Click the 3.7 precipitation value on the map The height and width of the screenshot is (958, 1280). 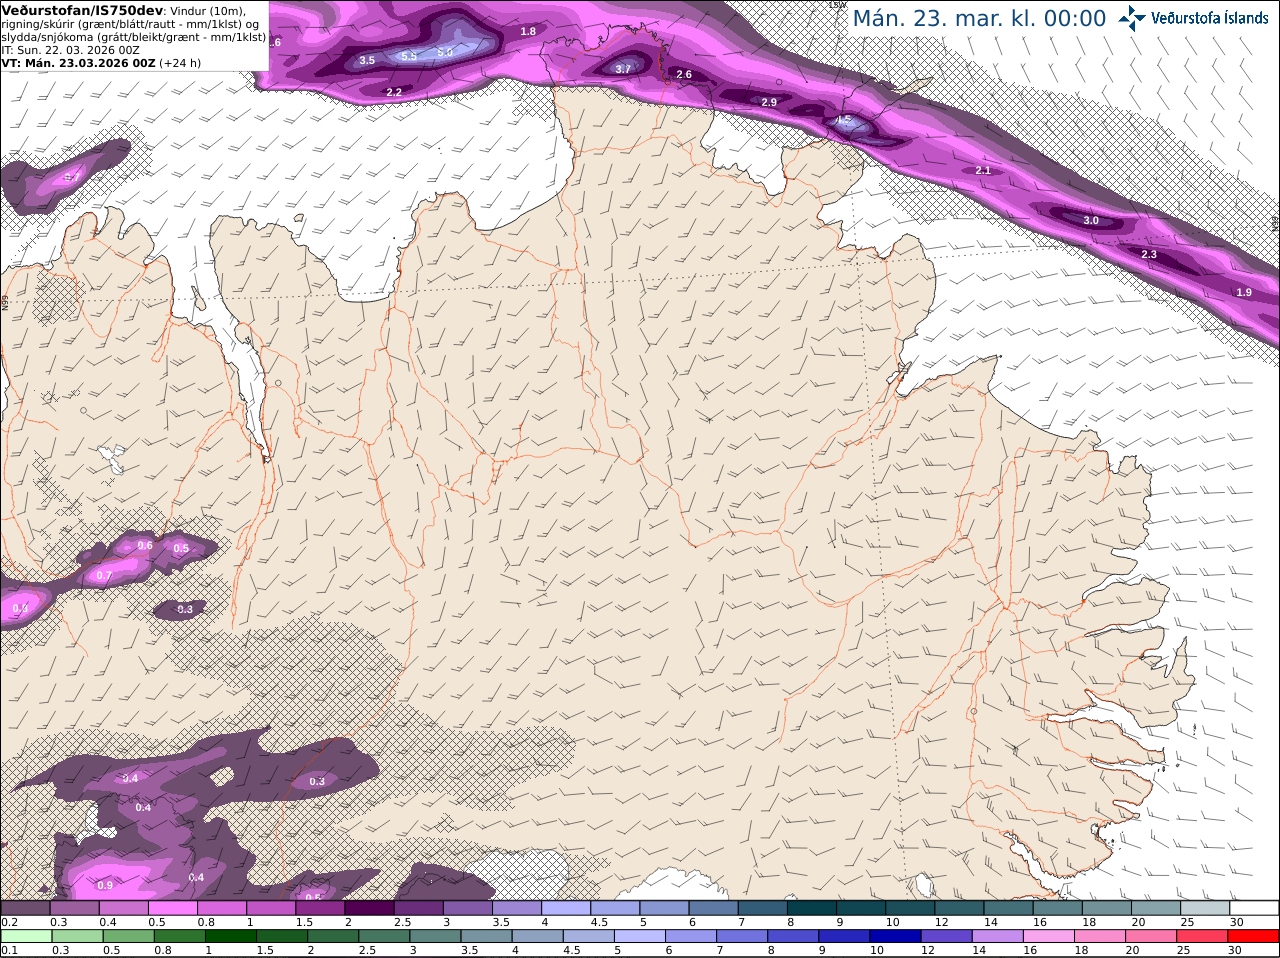(x=623, y=69)
